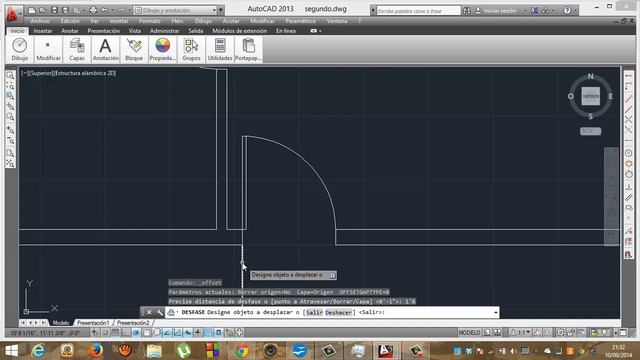640x360 pixels.
Task: Click the Autodesk Exchange X icon
Action: 534,11
